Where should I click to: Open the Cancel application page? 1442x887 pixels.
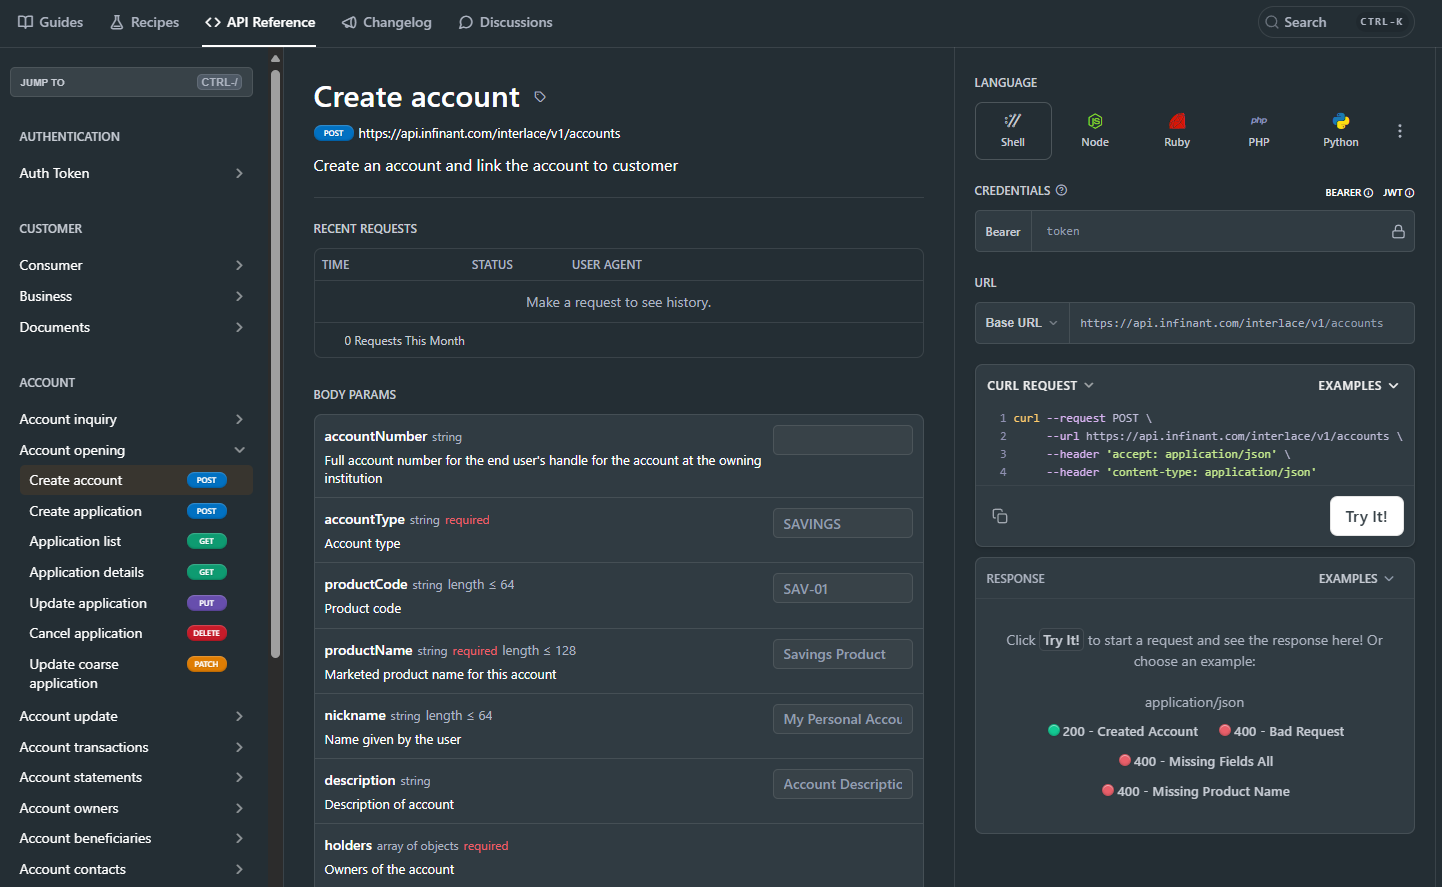pos(86,633)
